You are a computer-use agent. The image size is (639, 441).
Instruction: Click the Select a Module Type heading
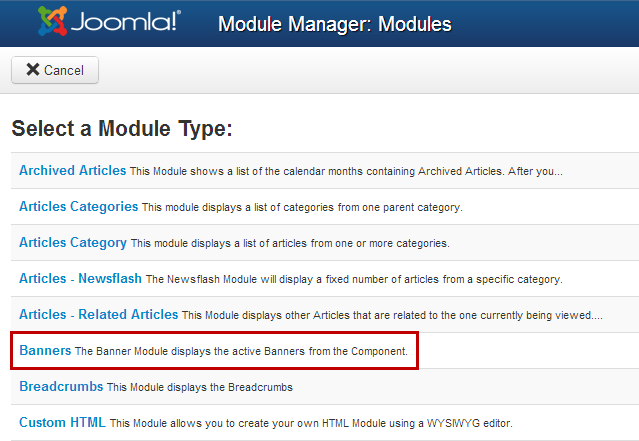coord(122,129)
